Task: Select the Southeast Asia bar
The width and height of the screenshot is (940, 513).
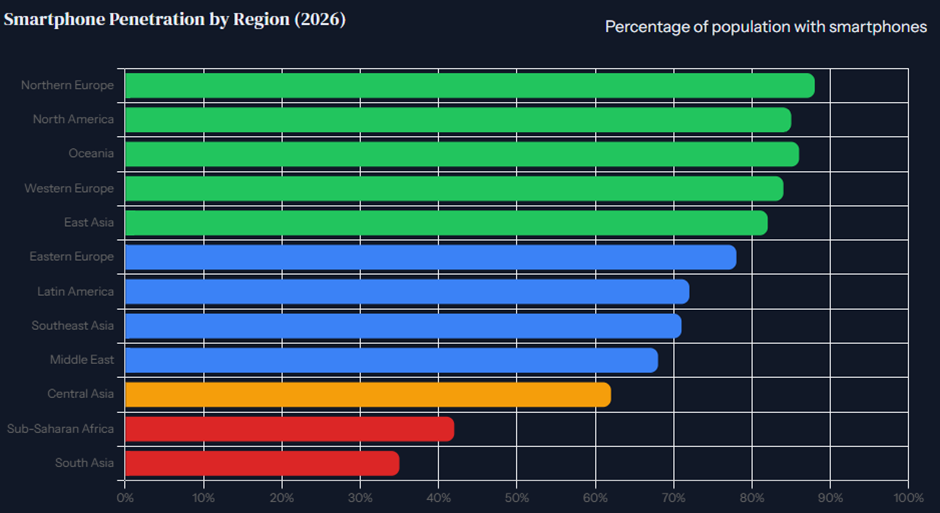Action: pos(403,326)
